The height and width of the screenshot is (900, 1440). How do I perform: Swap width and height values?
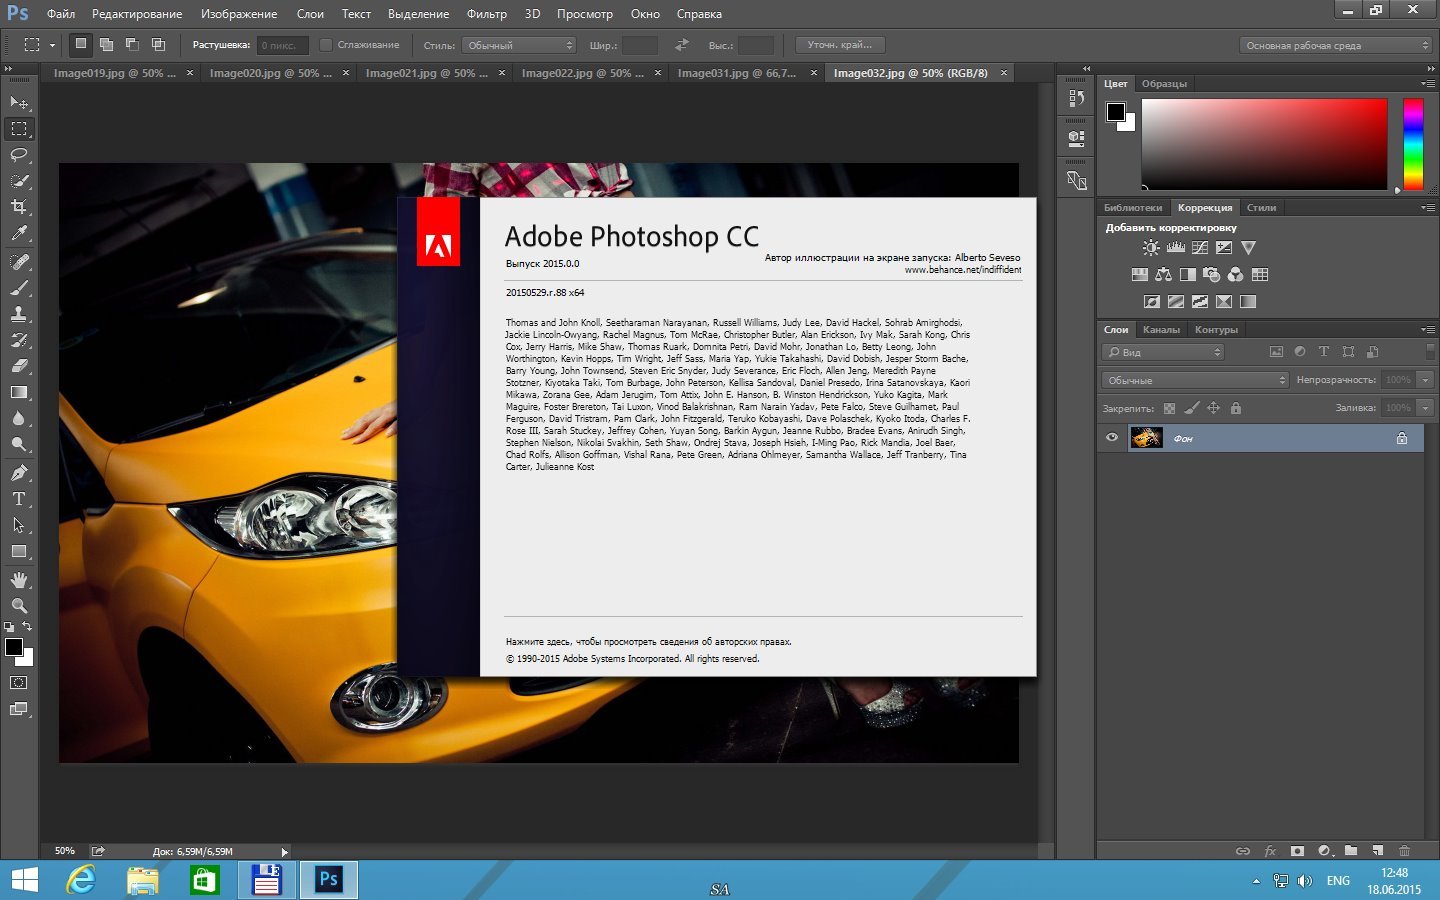[682, 45]
